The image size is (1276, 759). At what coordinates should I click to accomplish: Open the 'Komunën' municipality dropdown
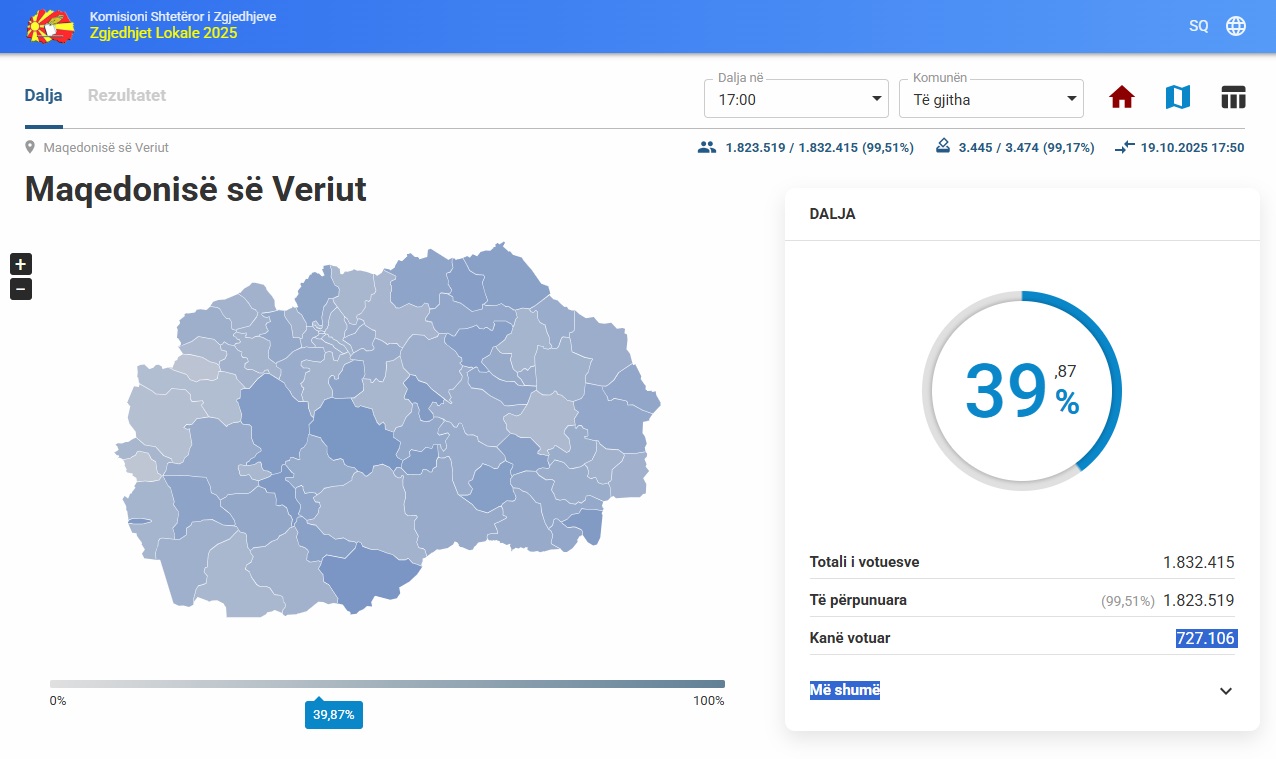pos(991,99)
